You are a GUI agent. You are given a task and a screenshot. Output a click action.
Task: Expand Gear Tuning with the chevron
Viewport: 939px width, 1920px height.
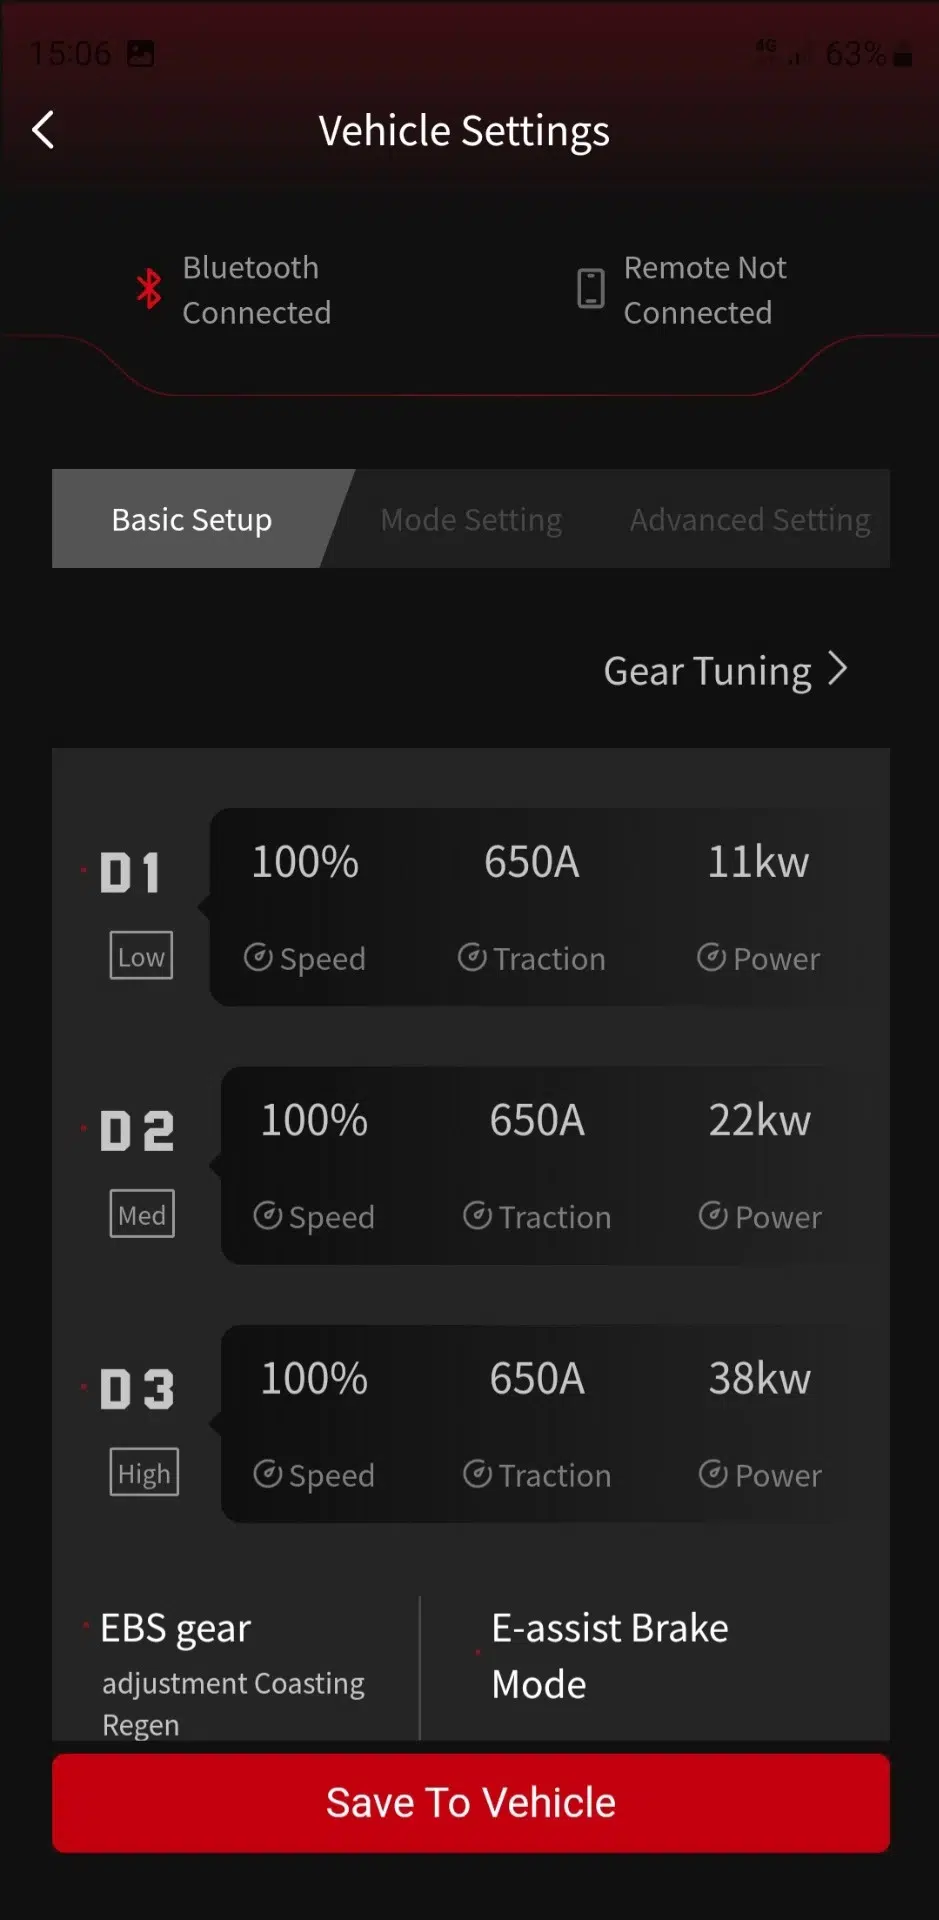tap(837, 669)
